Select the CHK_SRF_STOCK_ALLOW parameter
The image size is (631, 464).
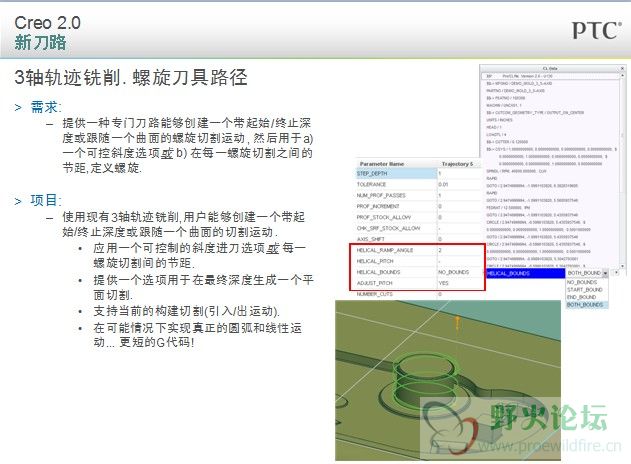tap(388, 228)
